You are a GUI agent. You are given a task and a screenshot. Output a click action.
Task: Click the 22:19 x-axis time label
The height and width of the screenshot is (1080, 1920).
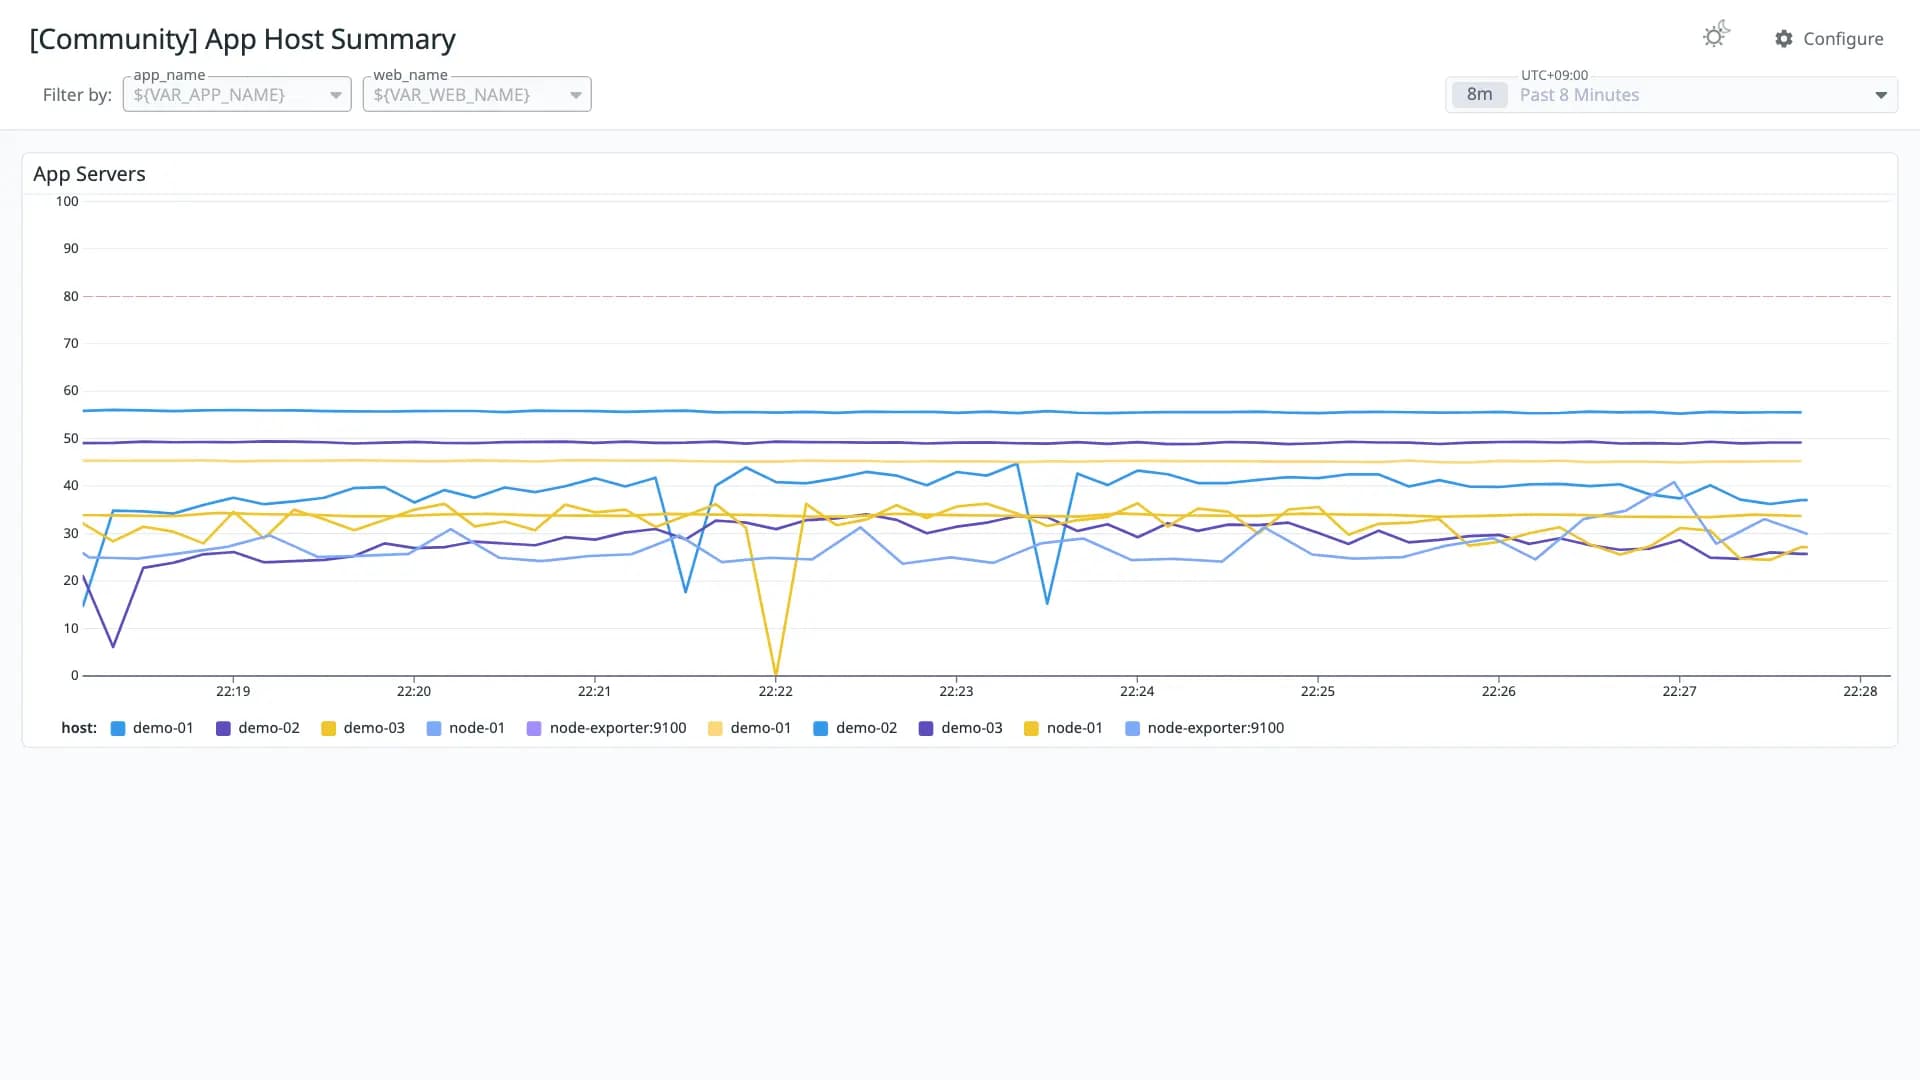coord(233,691)
